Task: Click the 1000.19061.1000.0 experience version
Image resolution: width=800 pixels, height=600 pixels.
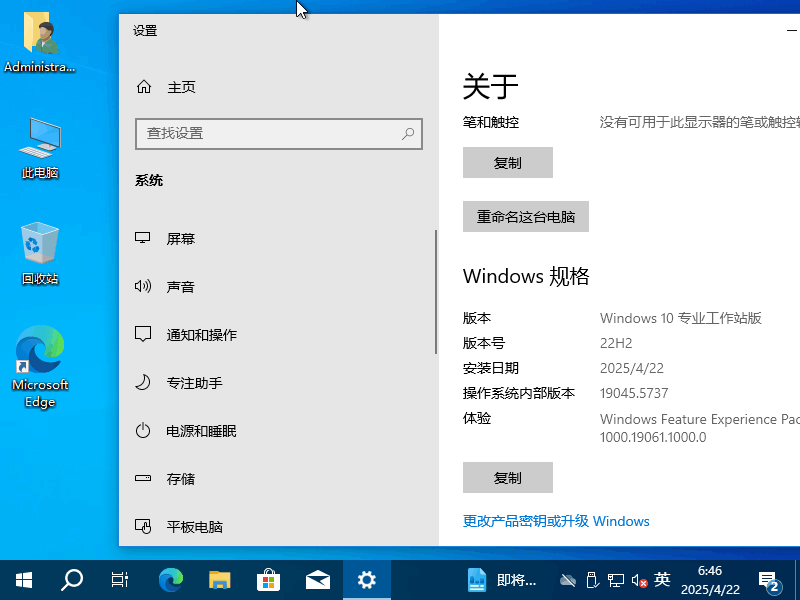Action: point(653,437)
